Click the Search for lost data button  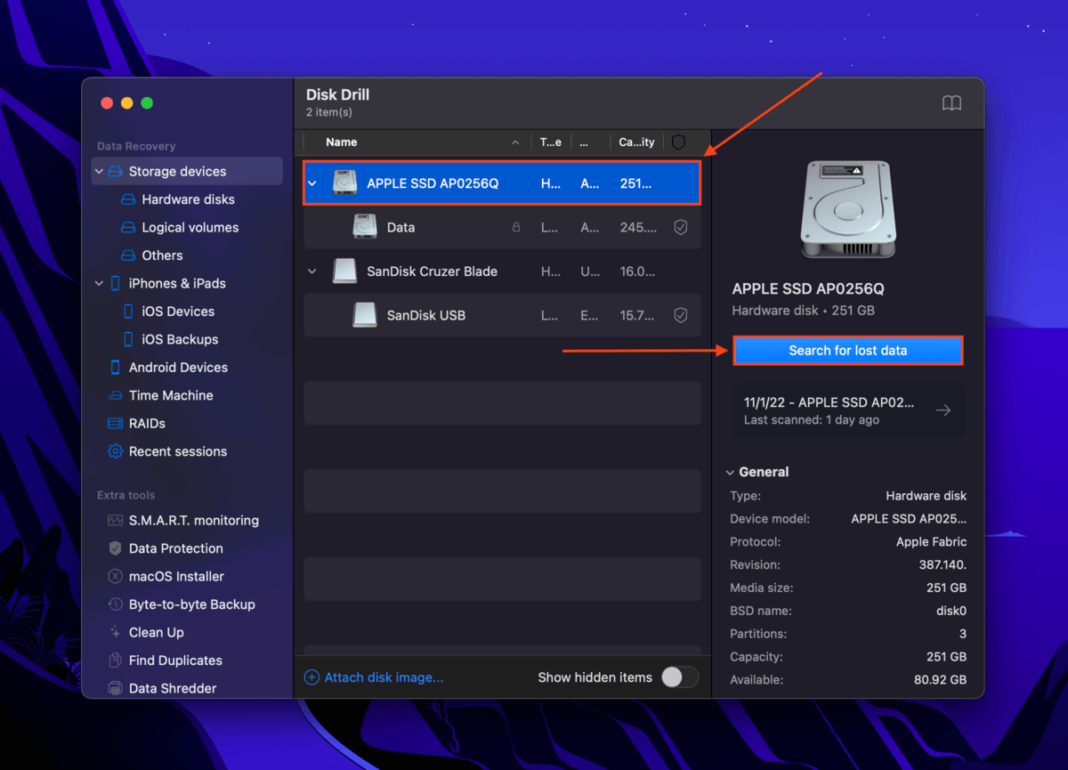click(847, 350)
